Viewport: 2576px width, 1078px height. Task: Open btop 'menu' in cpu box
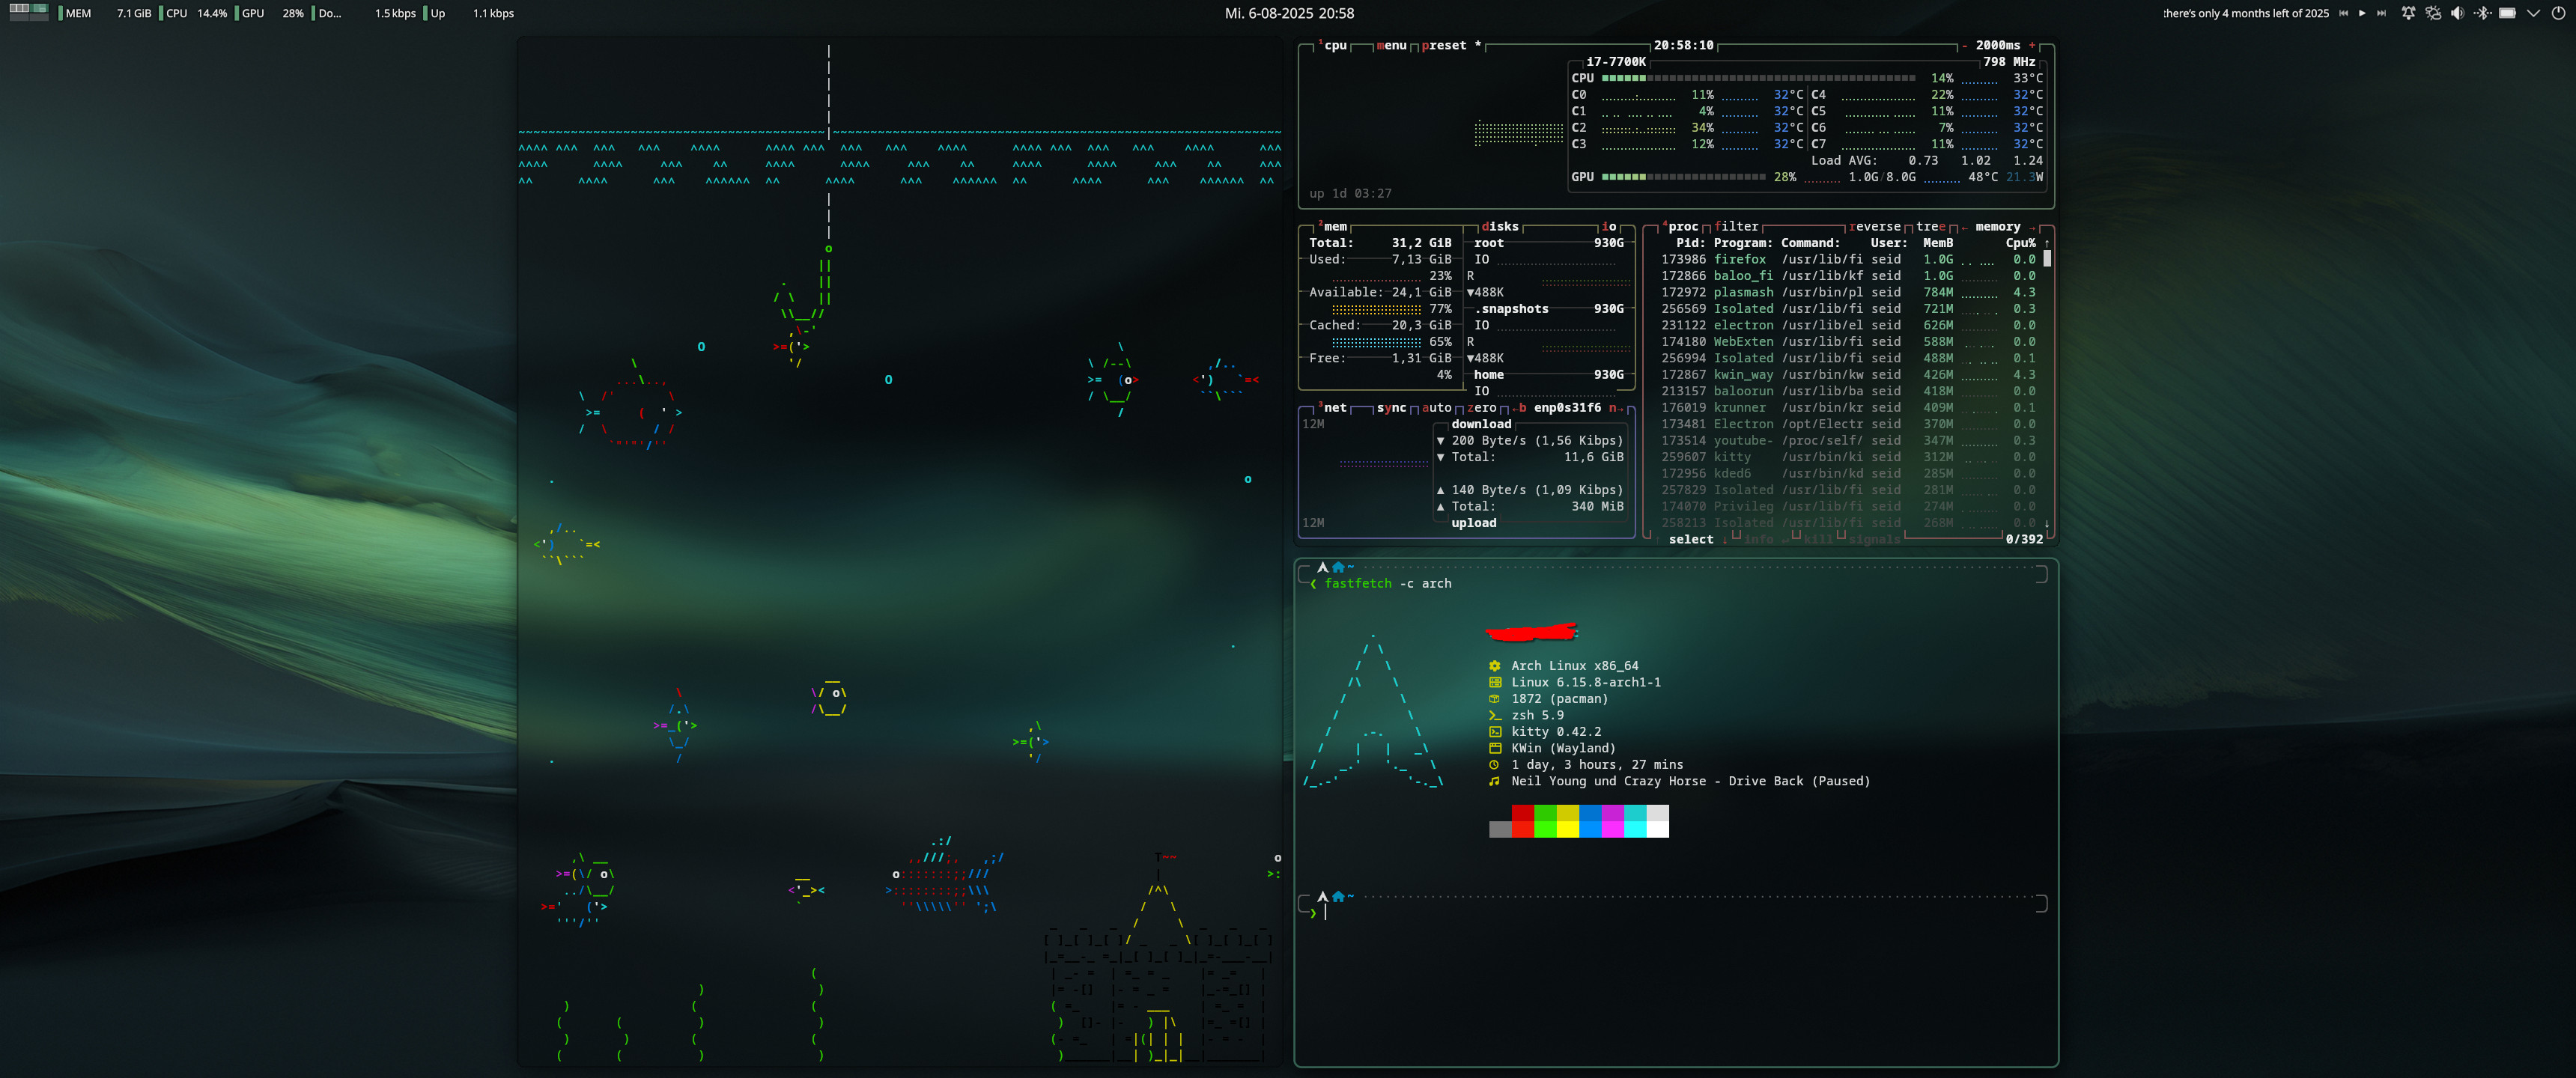1391,45
